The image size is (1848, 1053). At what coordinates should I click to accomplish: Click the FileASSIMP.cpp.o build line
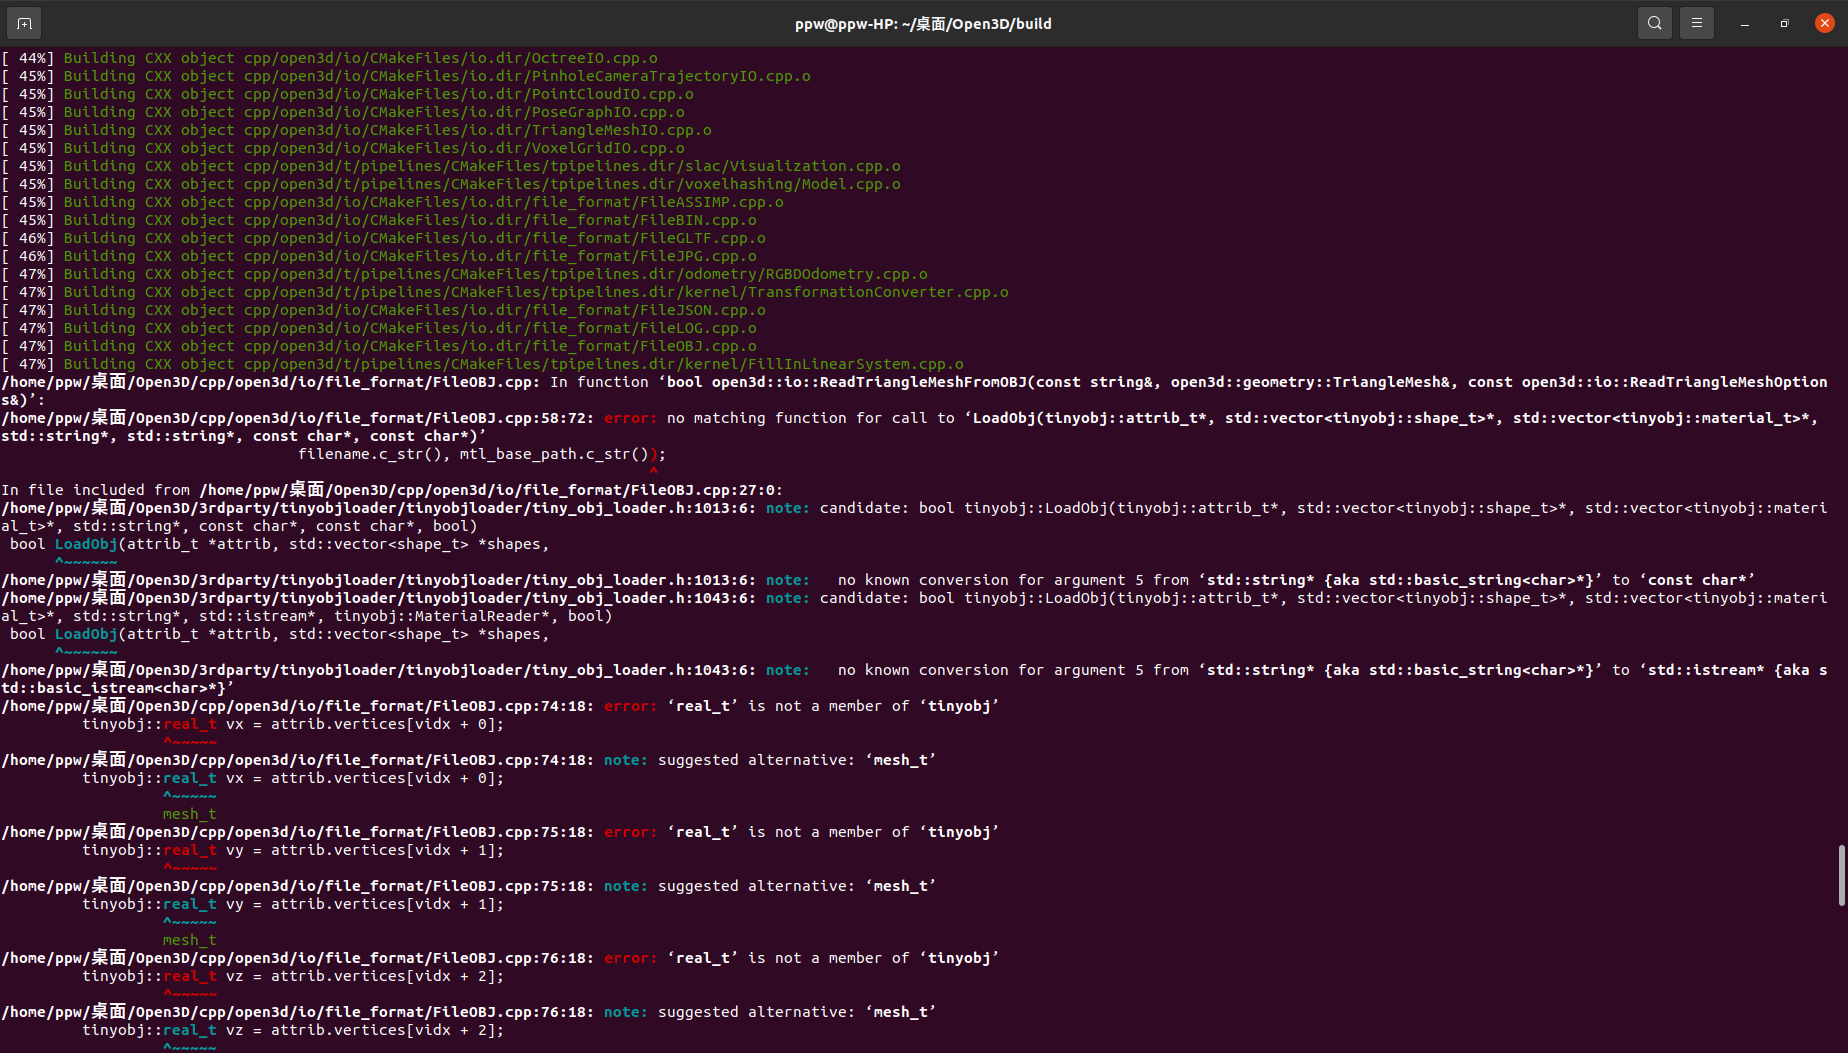[392, 202]
